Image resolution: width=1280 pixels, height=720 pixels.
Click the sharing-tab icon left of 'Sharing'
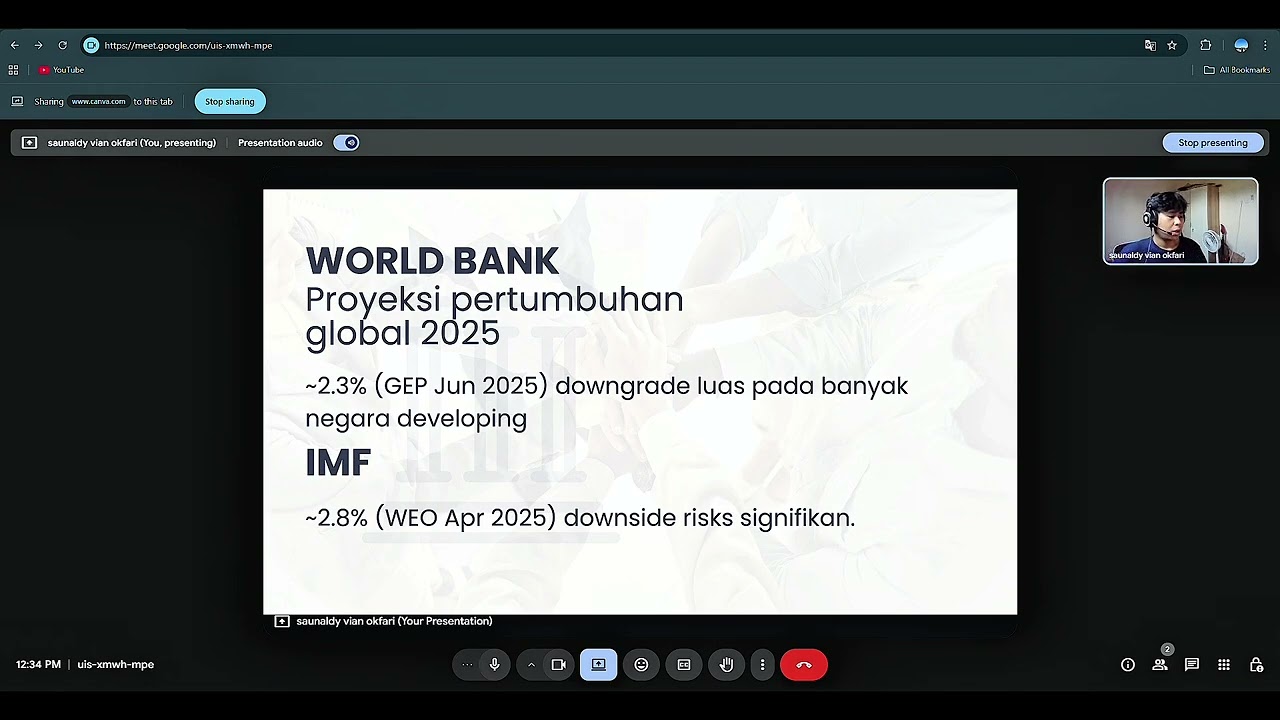tap(17, 101)
